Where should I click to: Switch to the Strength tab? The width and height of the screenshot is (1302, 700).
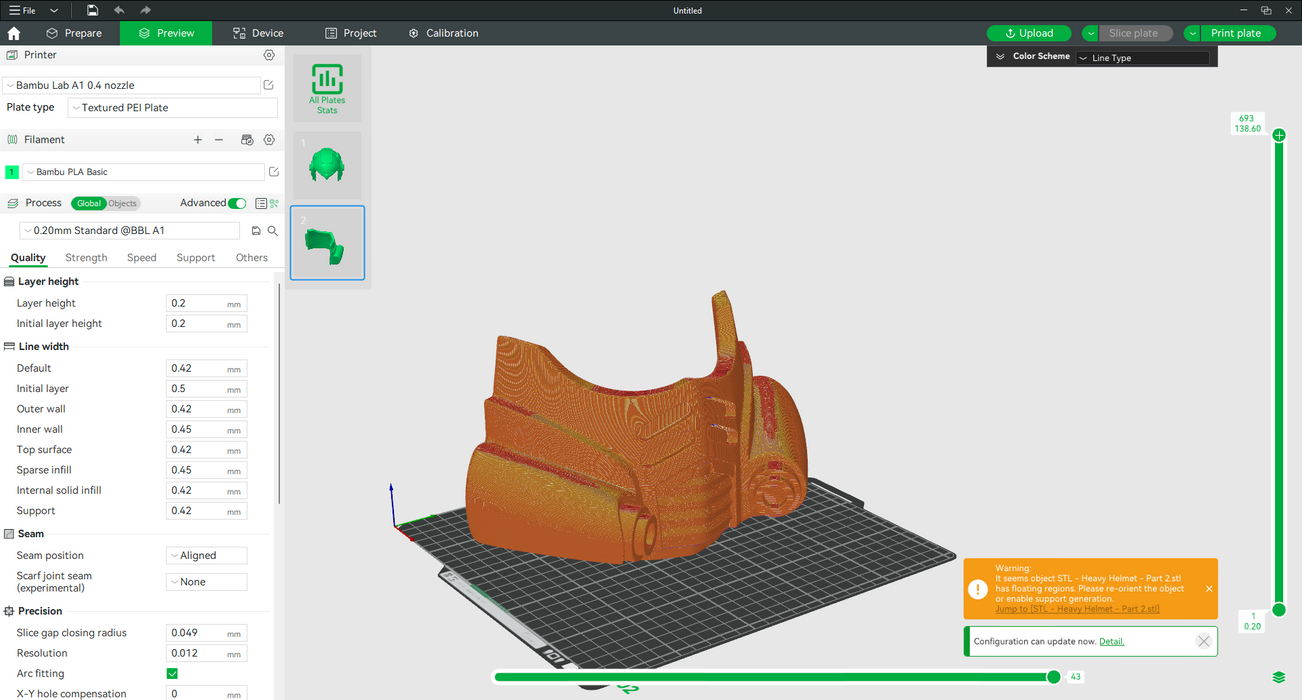86,258
